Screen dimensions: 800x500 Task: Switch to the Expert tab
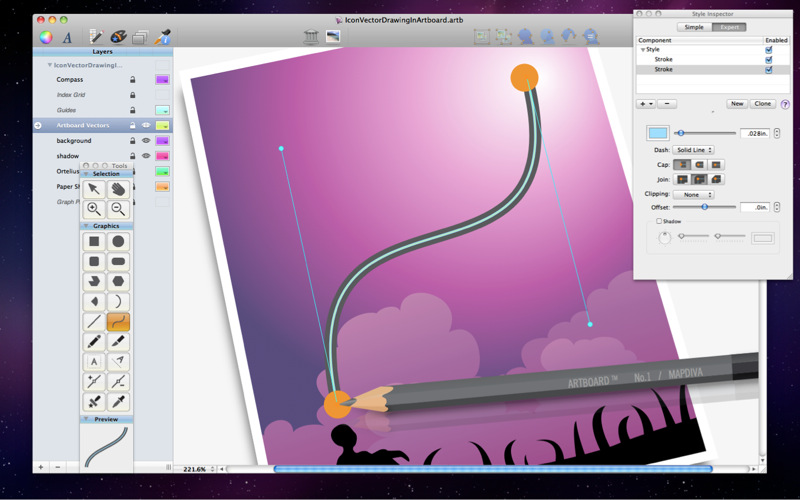728,27
